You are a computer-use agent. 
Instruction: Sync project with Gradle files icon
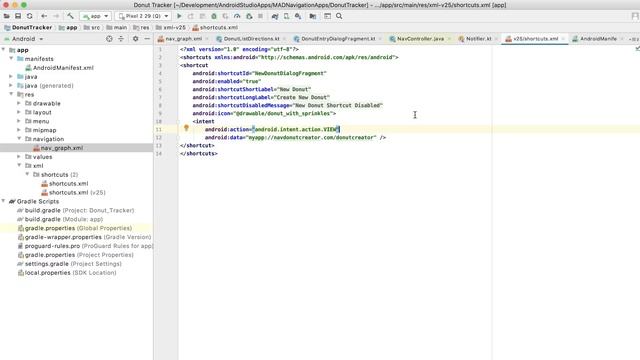pos(275,16)
